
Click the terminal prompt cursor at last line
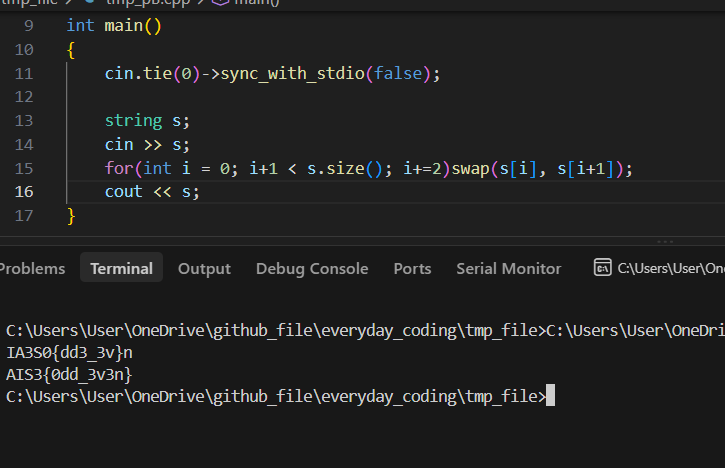click(550, 395)
